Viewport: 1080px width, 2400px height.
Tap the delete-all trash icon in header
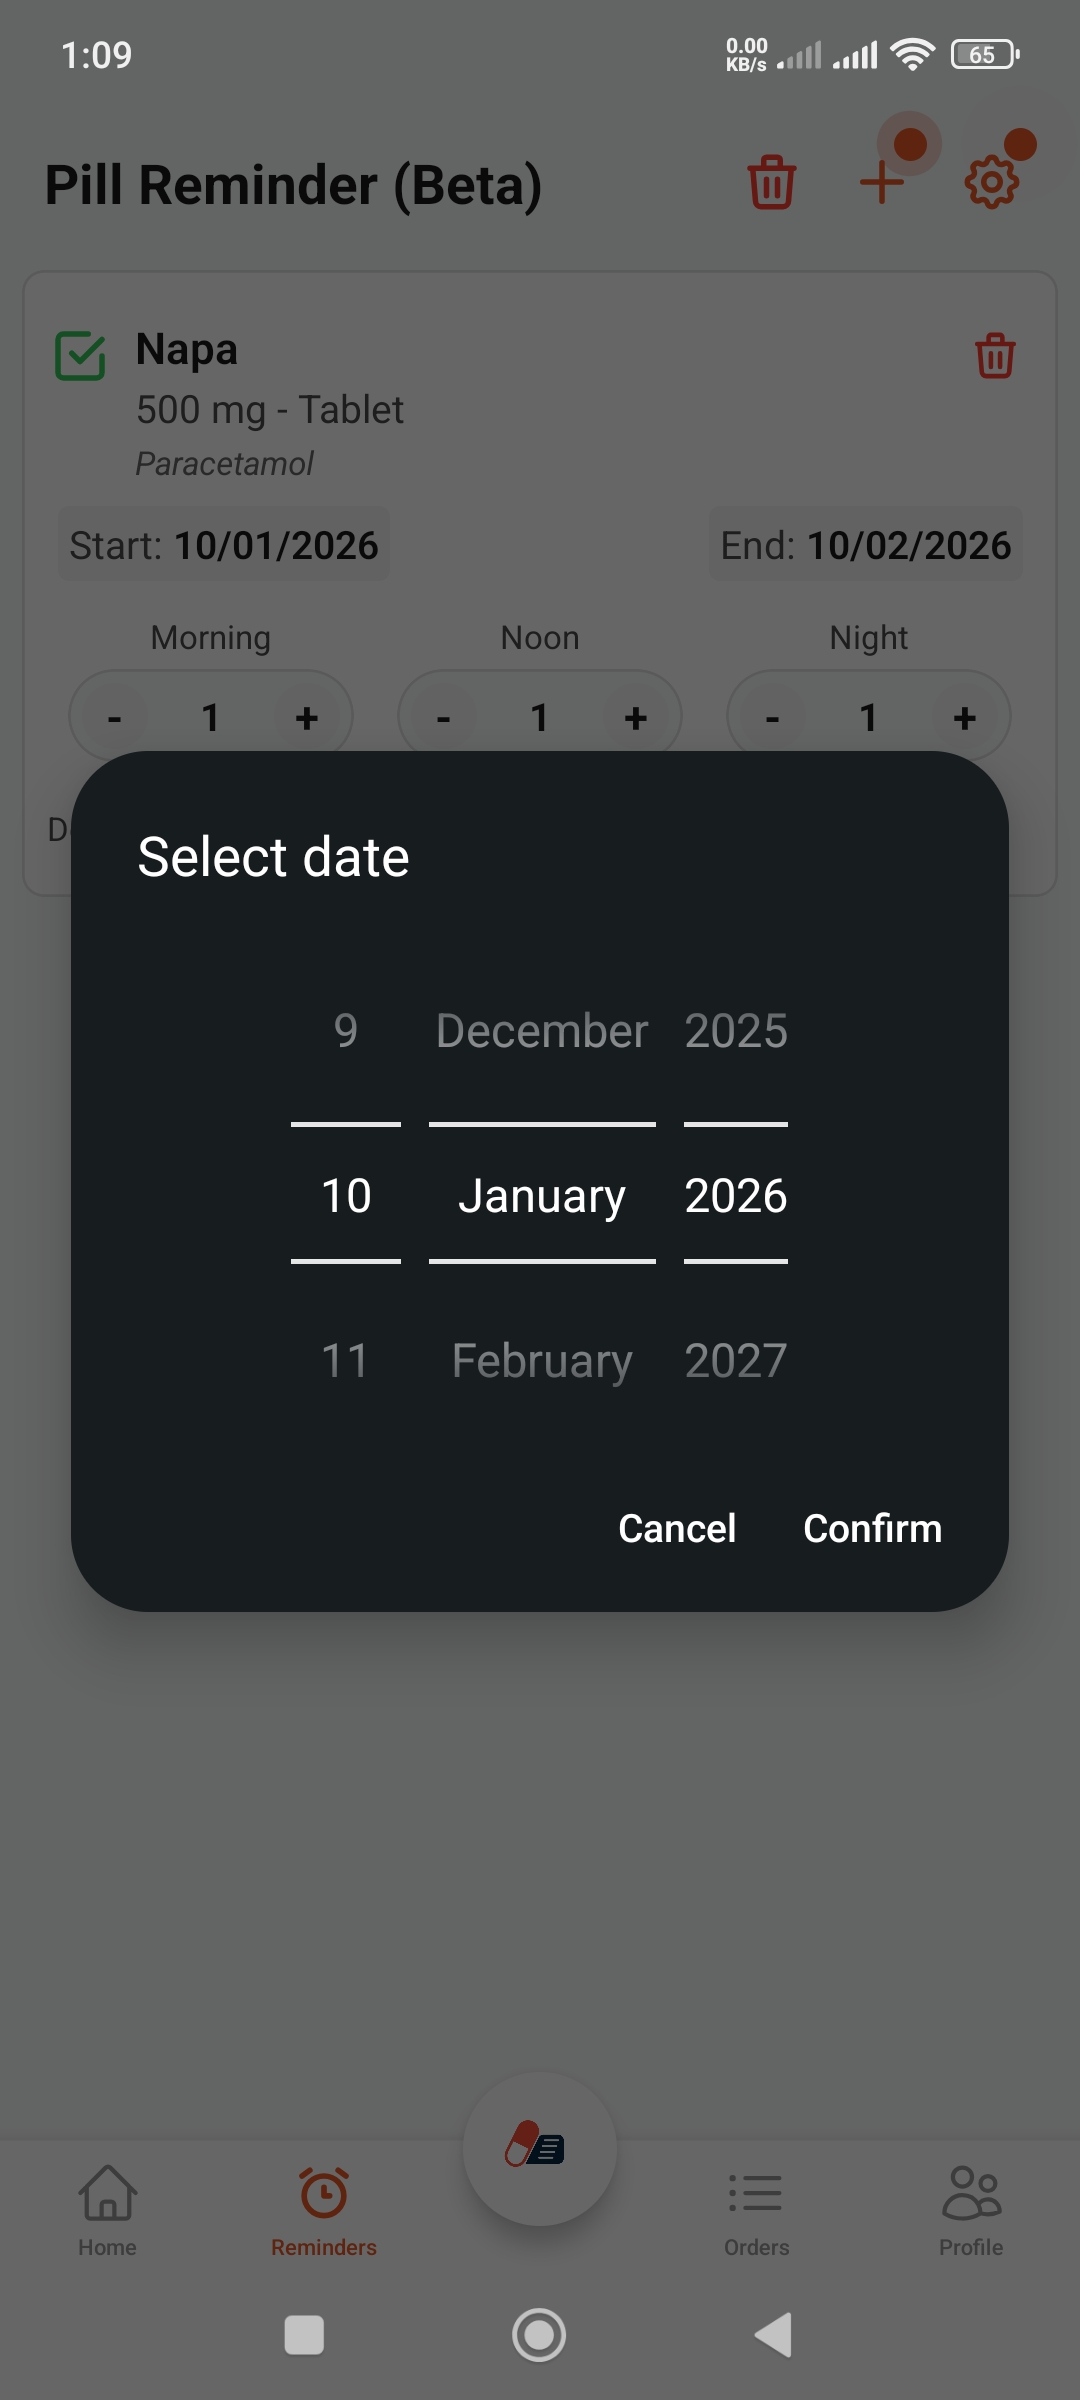tap(771, 183)
